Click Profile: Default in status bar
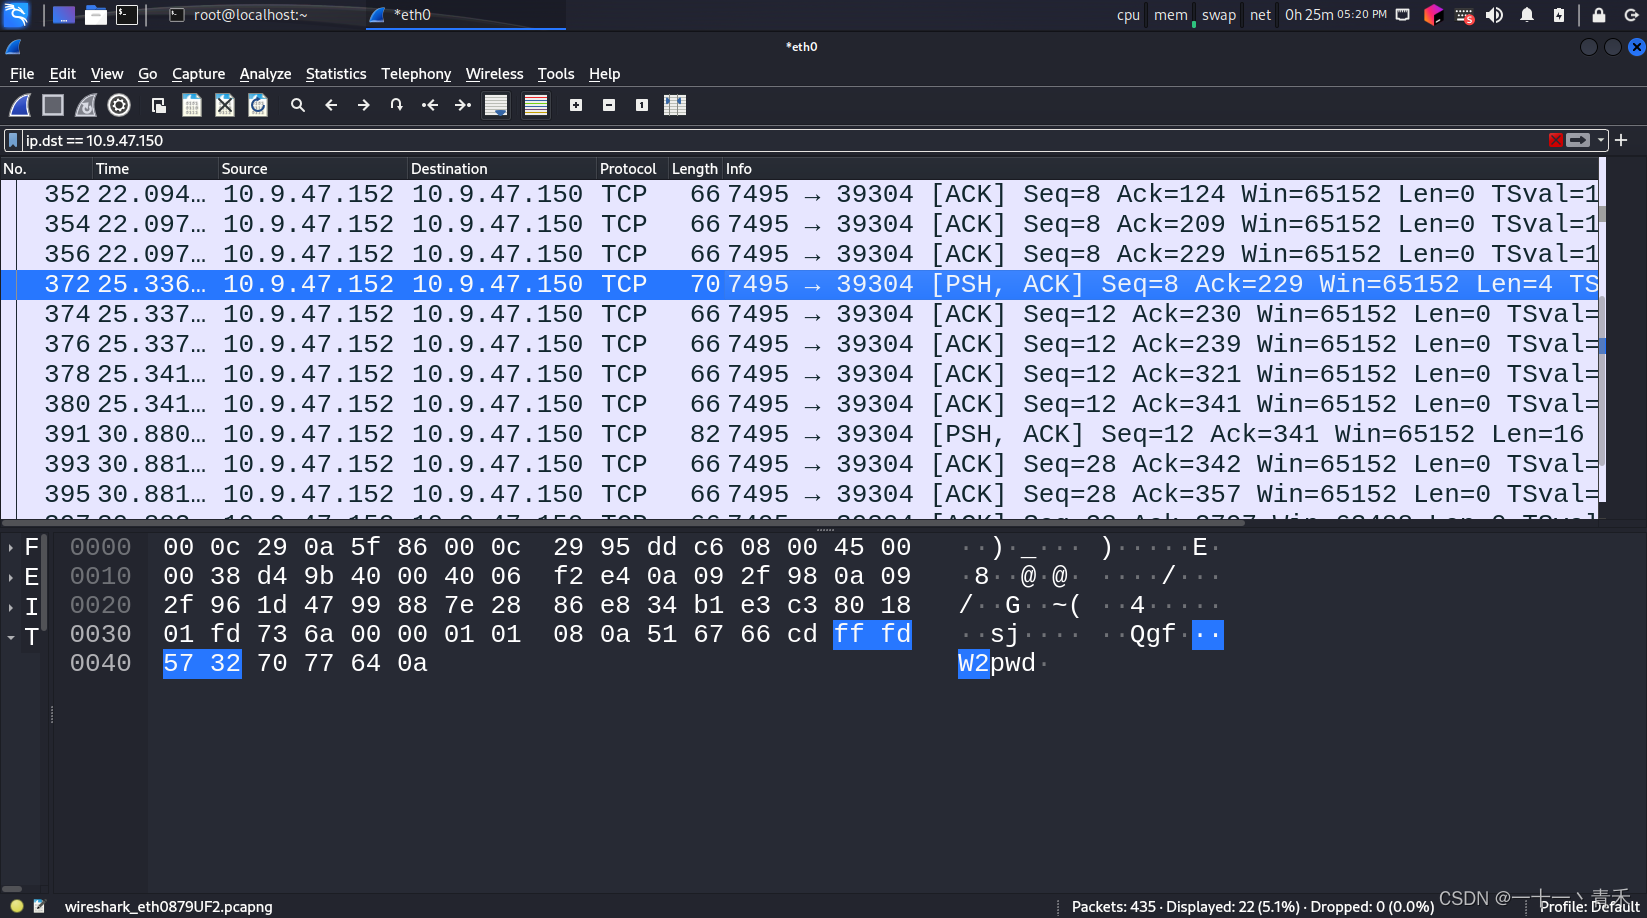 pos(1589,907)
